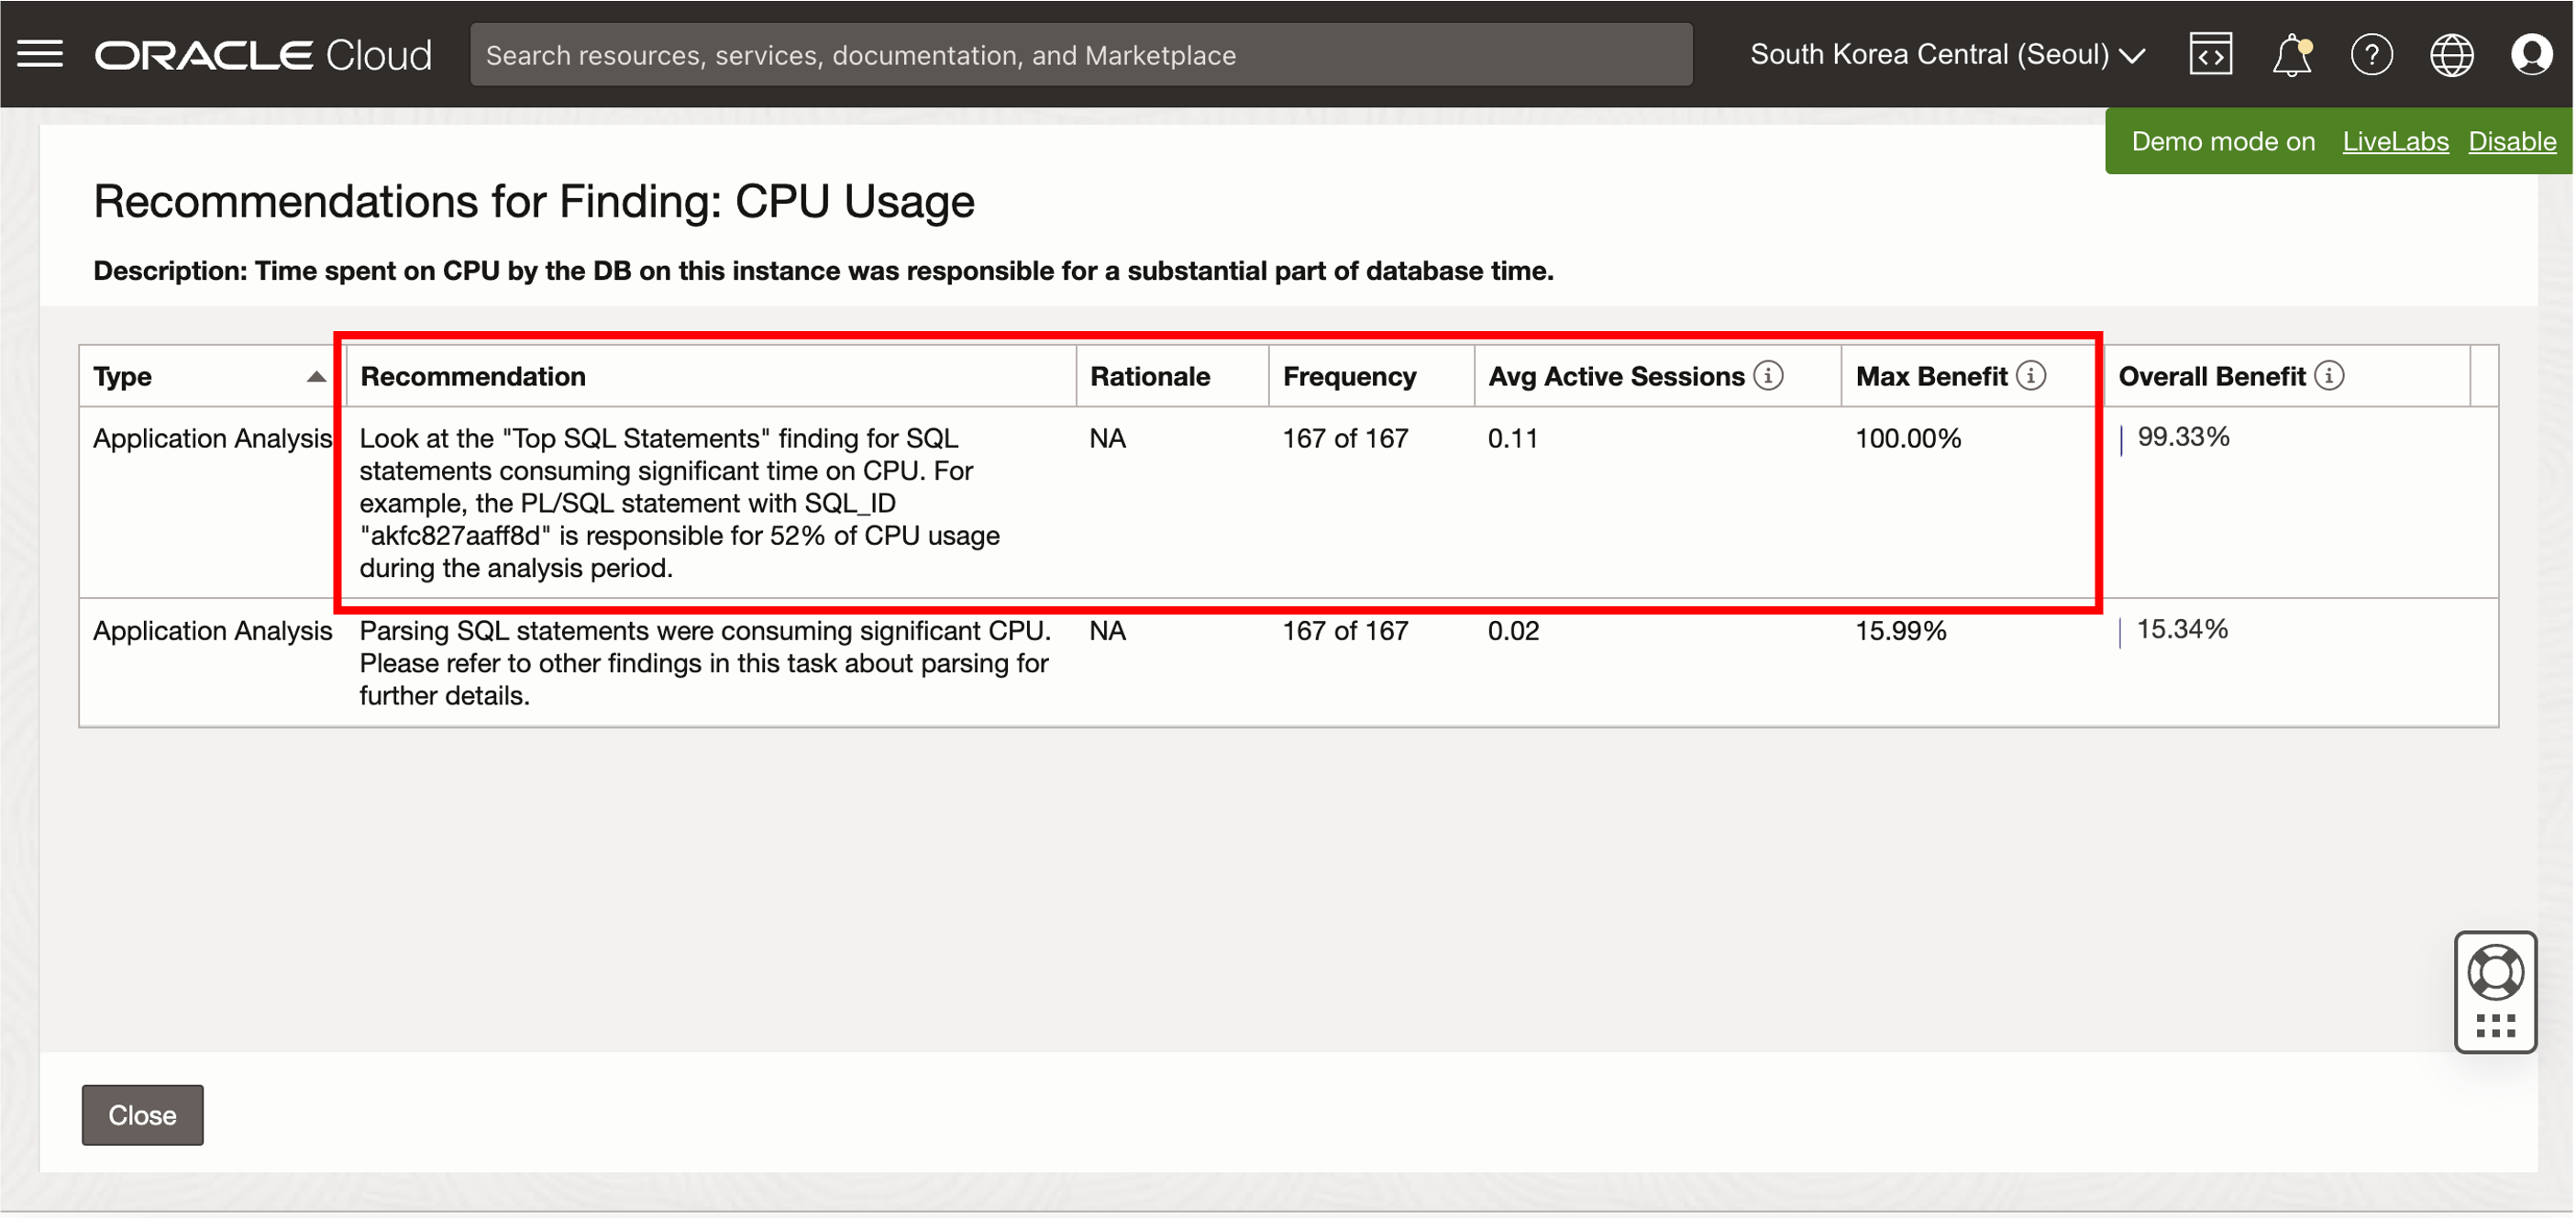This screenshot has width=2576, height=1219.
Task: Click the Max Benefit info icon
Action: pos(2031,376)
